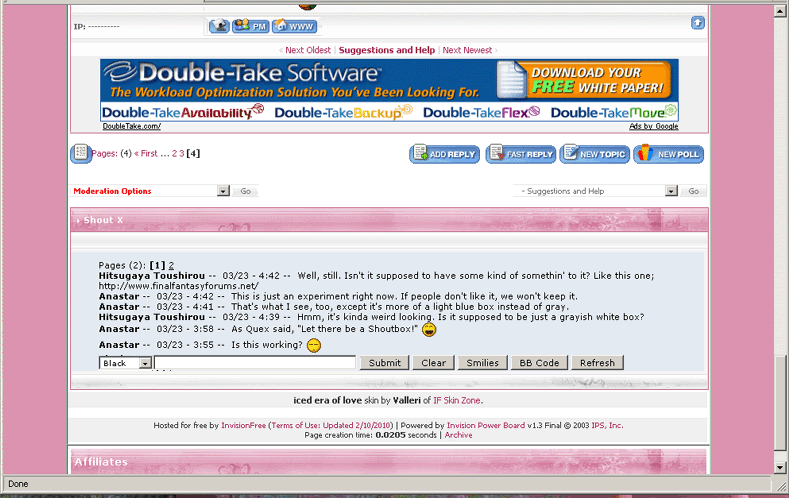Image resolution: width=789 pixels, height=498 pixels.
Task: Expand the Black text color dropdown
Action: [x=144, y=363]
